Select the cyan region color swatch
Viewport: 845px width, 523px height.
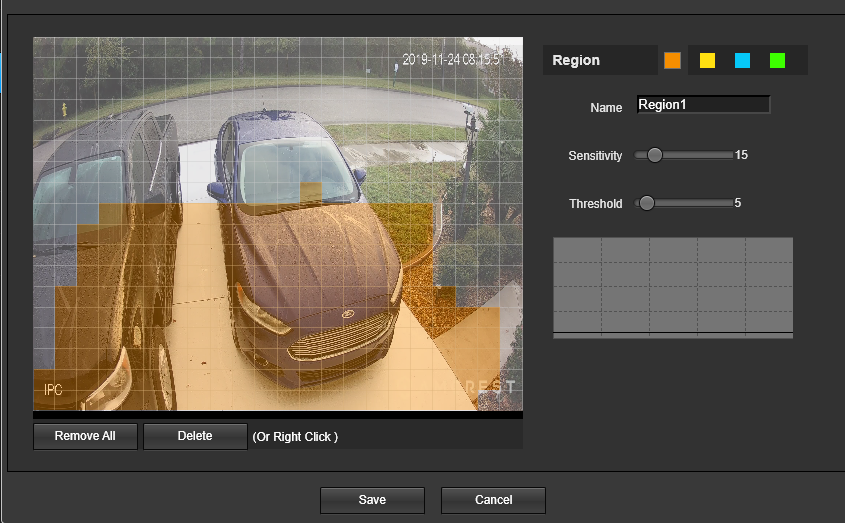click(742, 60)
